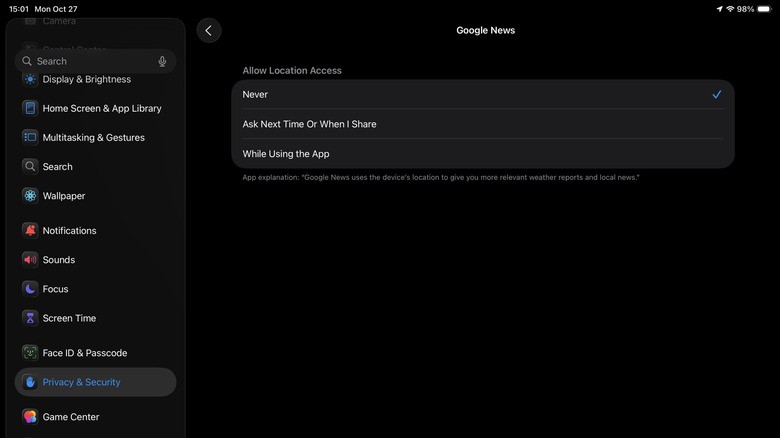Tap the Wallpaper flower icon

click(30, 196)
